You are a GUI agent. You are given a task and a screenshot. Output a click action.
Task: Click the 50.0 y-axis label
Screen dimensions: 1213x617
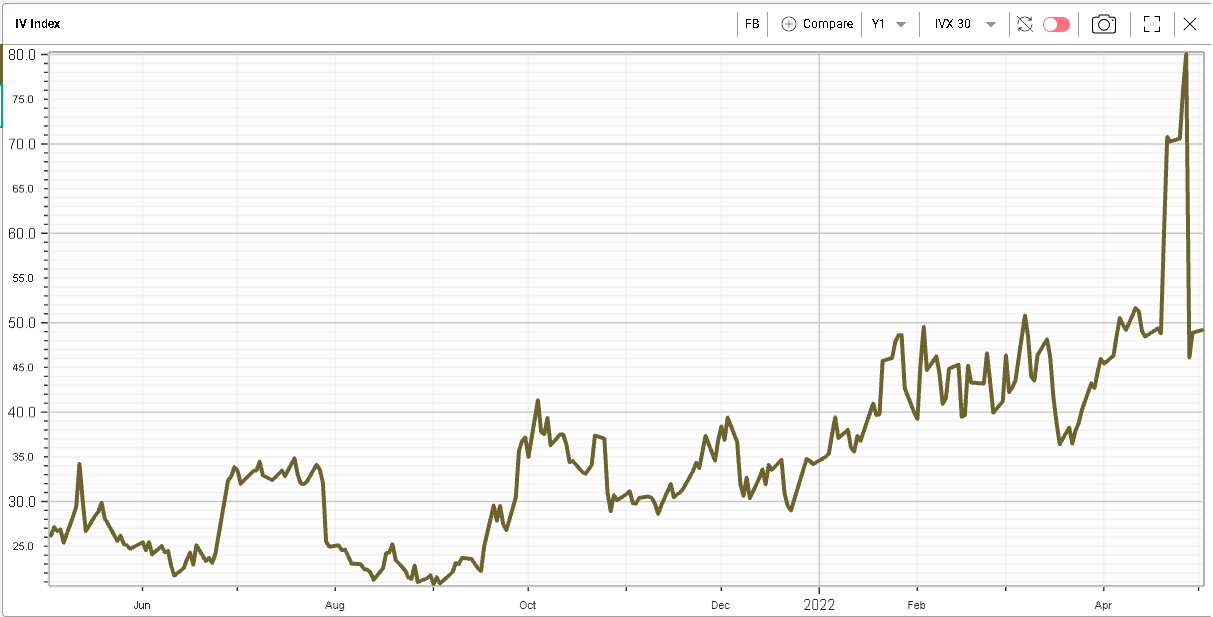[x=23, y=323]
